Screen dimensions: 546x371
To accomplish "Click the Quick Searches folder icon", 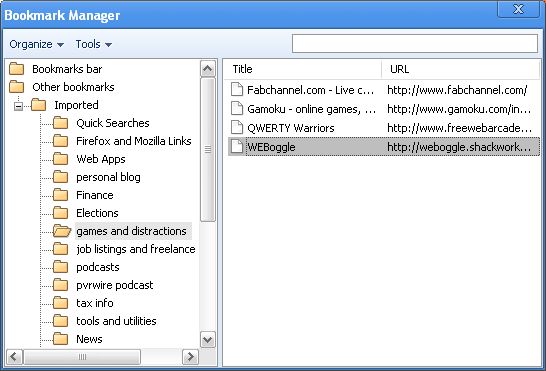I will (61, 123).
